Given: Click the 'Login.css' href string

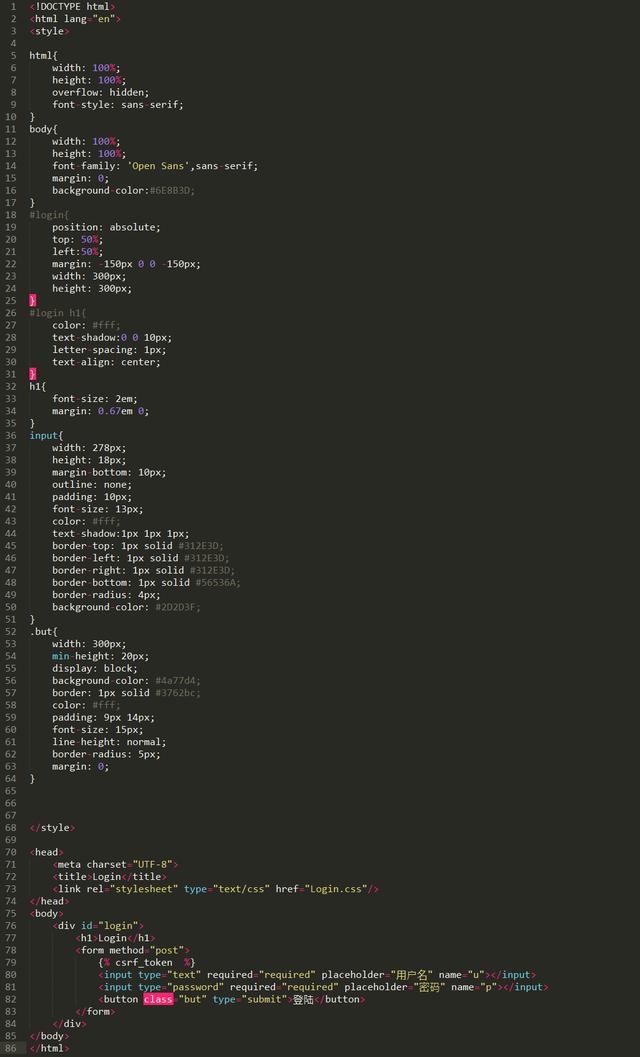Looking at the screenshot, I should click(x=335, y=888).
